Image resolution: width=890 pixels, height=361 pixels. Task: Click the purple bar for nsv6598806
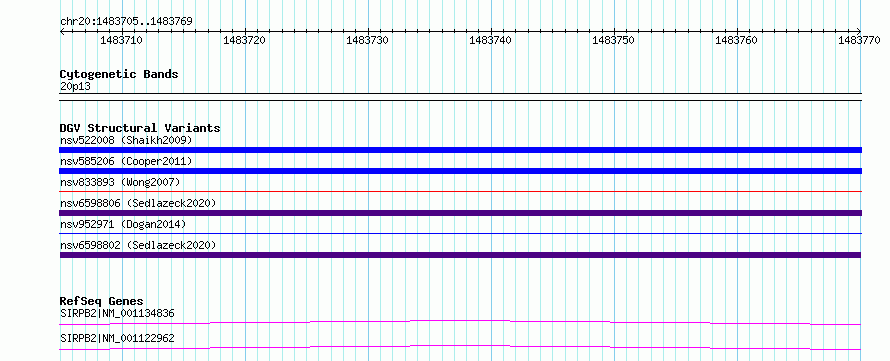[460, 213]
